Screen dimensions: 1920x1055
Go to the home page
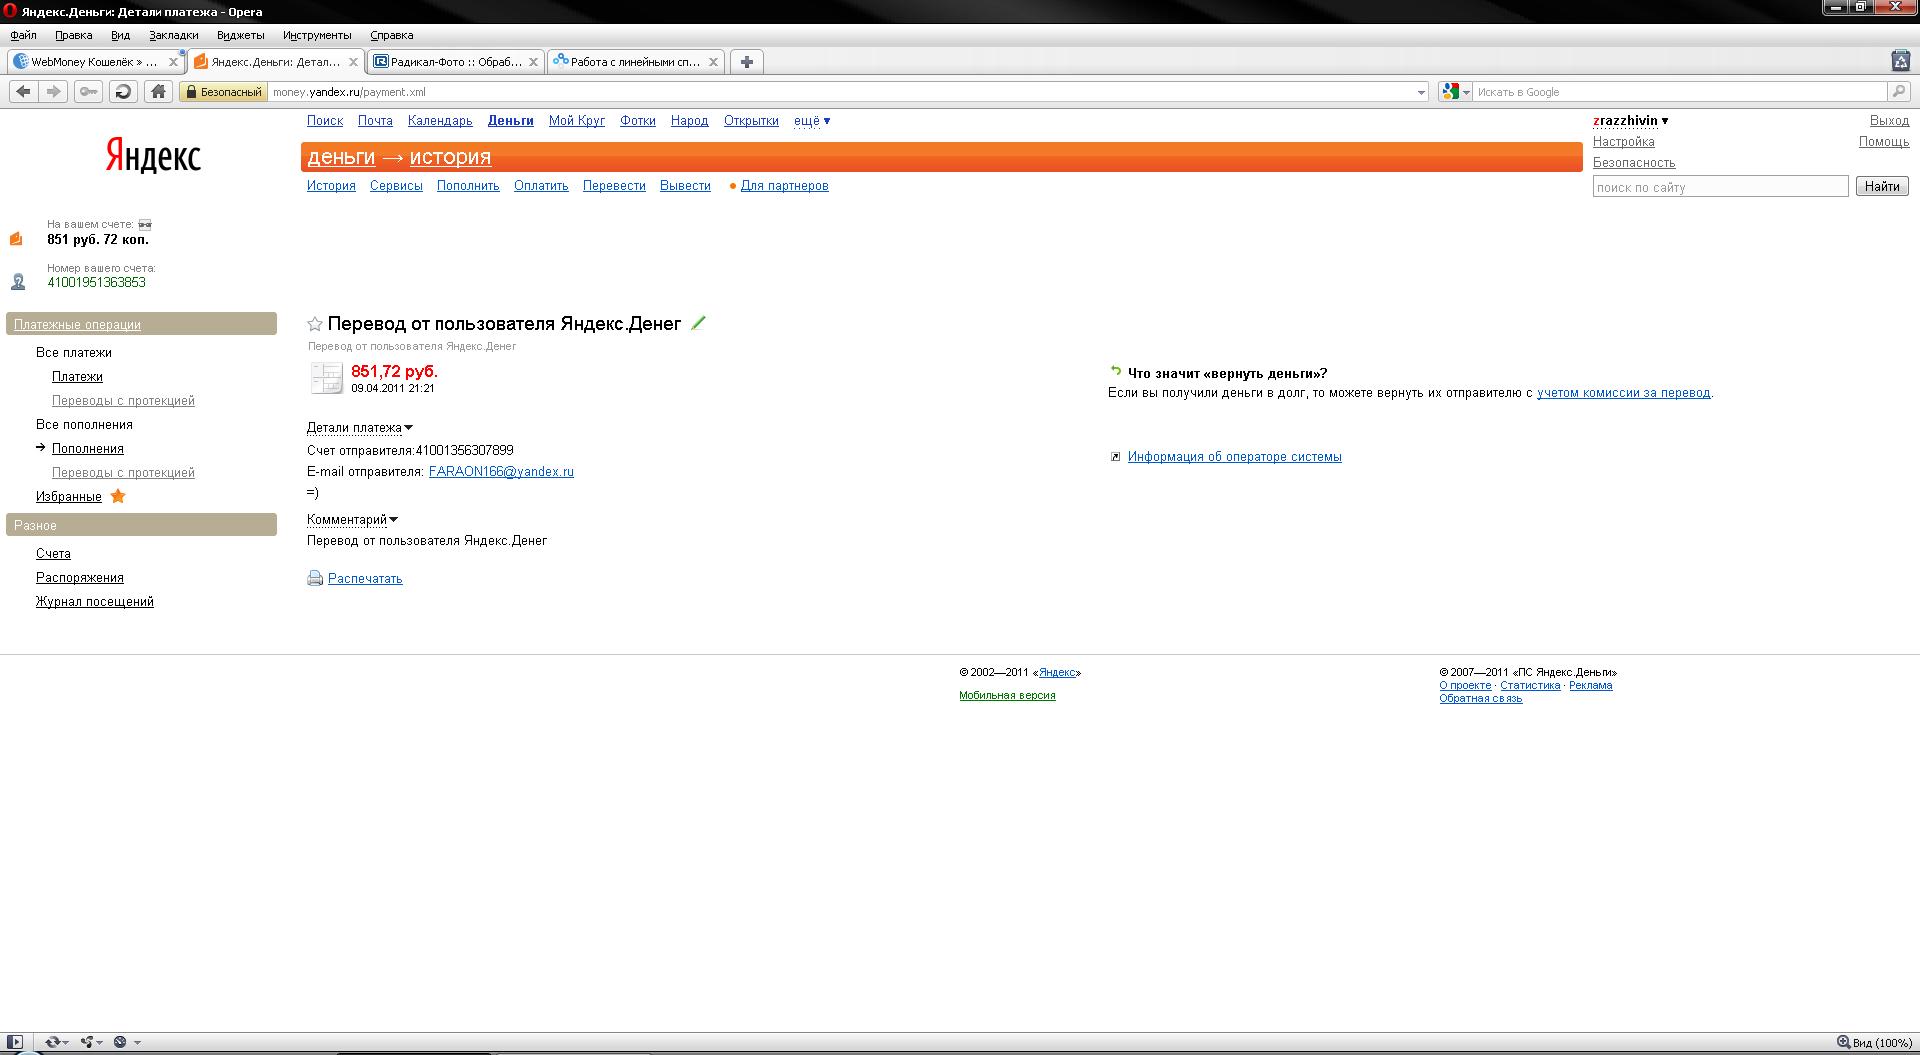coord(158,92)
